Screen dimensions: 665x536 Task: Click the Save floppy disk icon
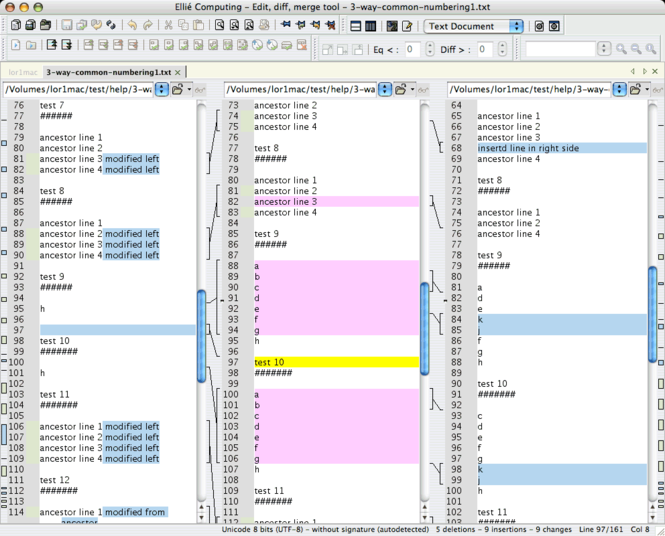tap(67, 26)
